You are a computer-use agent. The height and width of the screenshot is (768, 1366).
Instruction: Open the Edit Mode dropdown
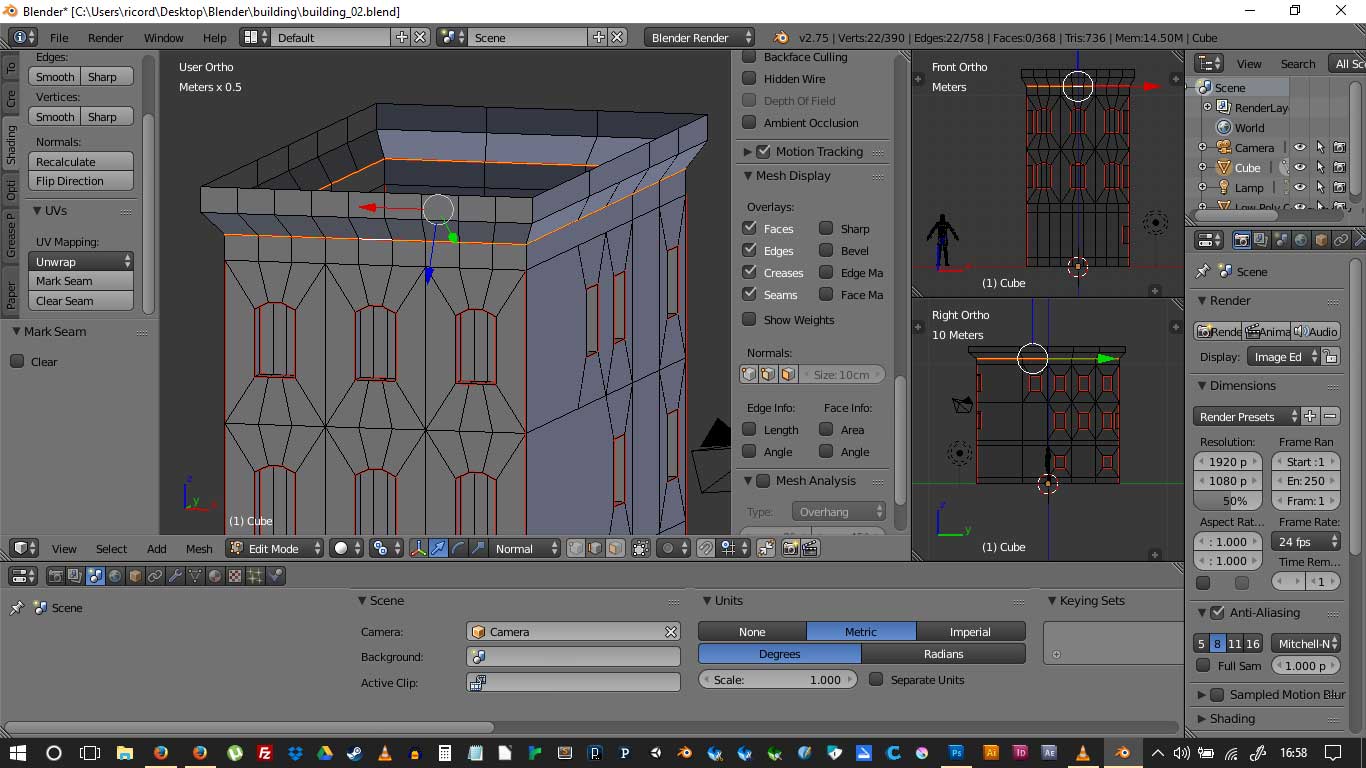click(275, 548)
